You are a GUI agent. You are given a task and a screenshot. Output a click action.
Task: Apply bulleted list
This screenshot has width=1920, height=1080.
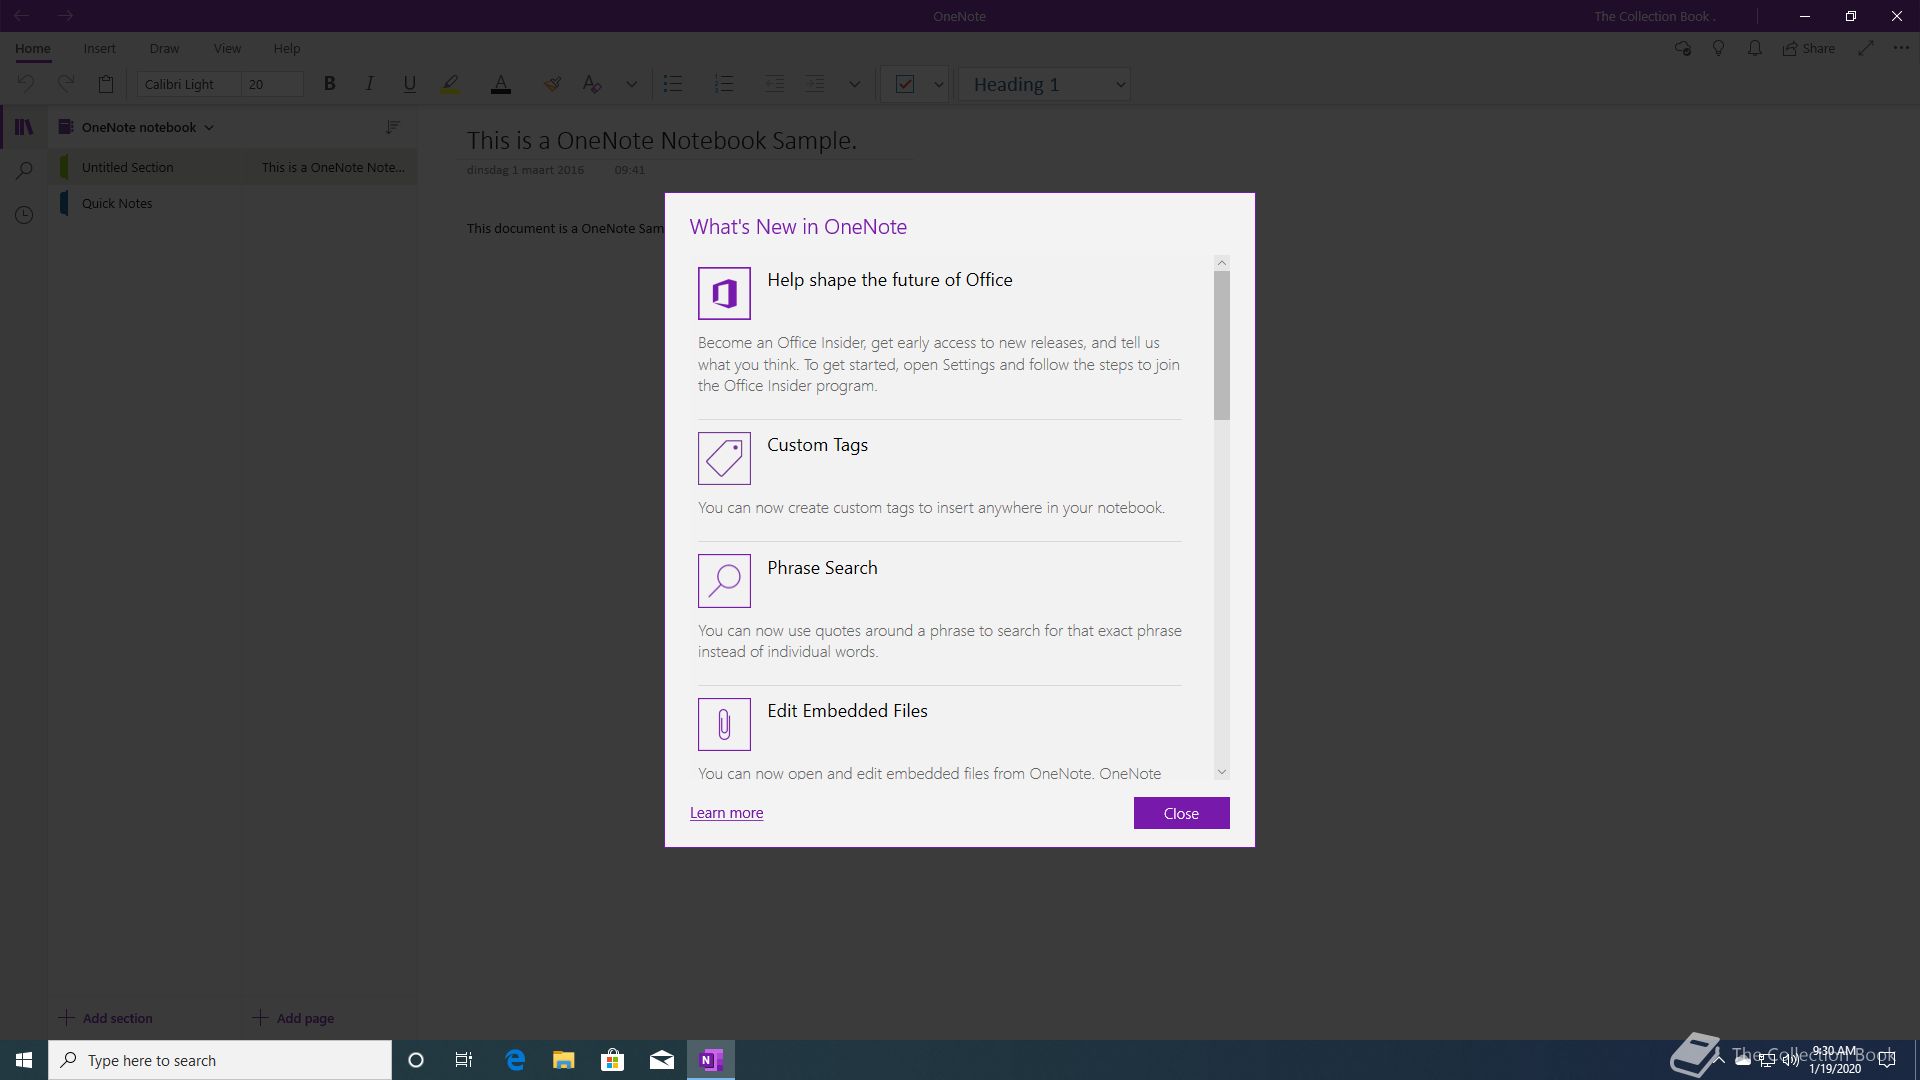coord(673,84)
